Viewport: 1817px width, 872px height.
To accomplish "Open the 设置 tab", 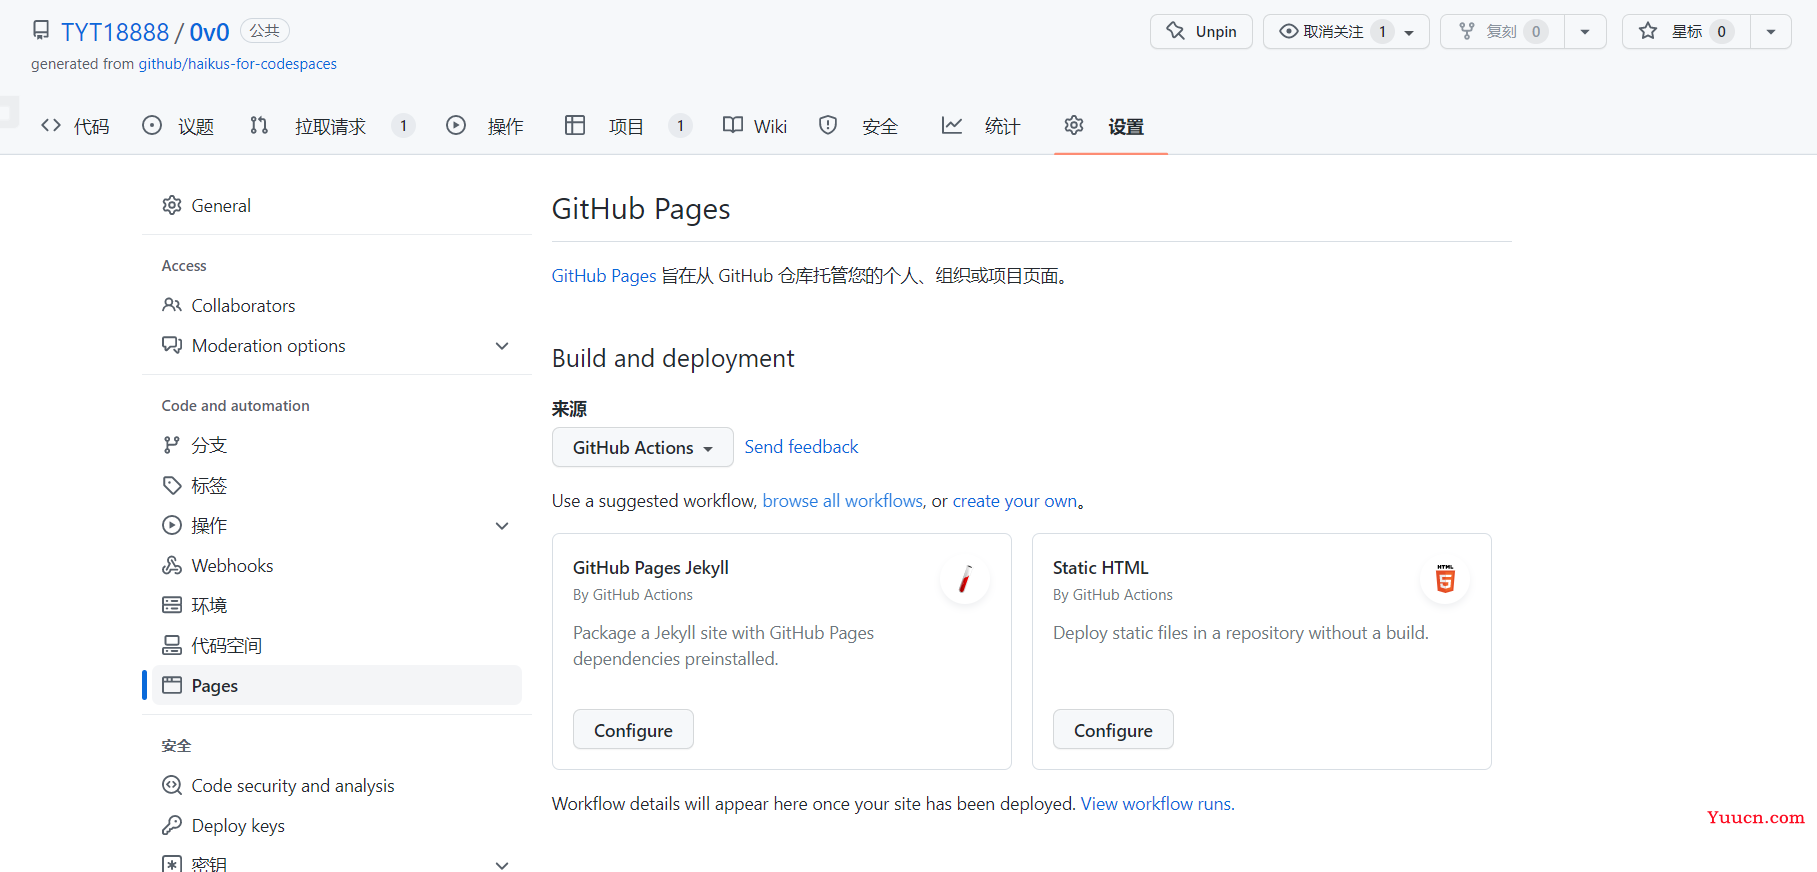I will click(x=1110, y=126).
